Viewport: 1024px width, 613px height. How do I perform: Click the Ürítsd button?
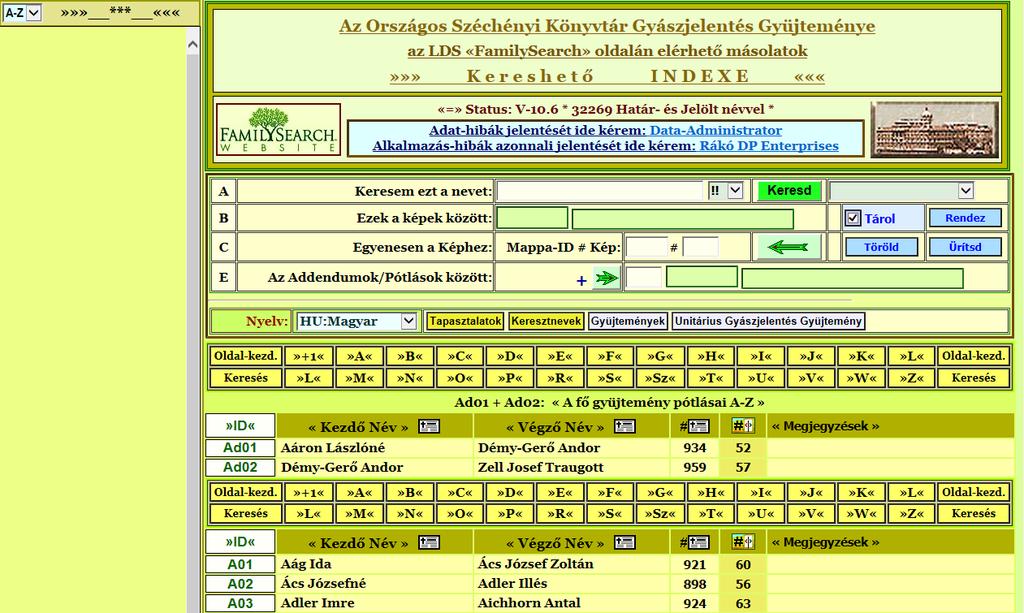[x=965, y=247]
